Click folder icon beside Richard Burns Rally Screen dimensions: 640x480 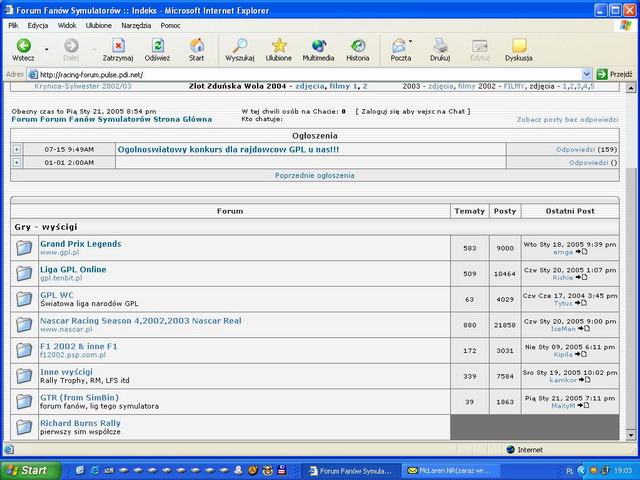click(x=24, y=427)
